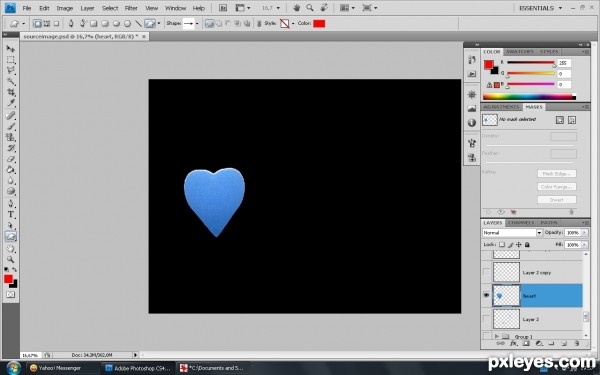
Task: Toggle lock position icon
Action: coord(518,245)
